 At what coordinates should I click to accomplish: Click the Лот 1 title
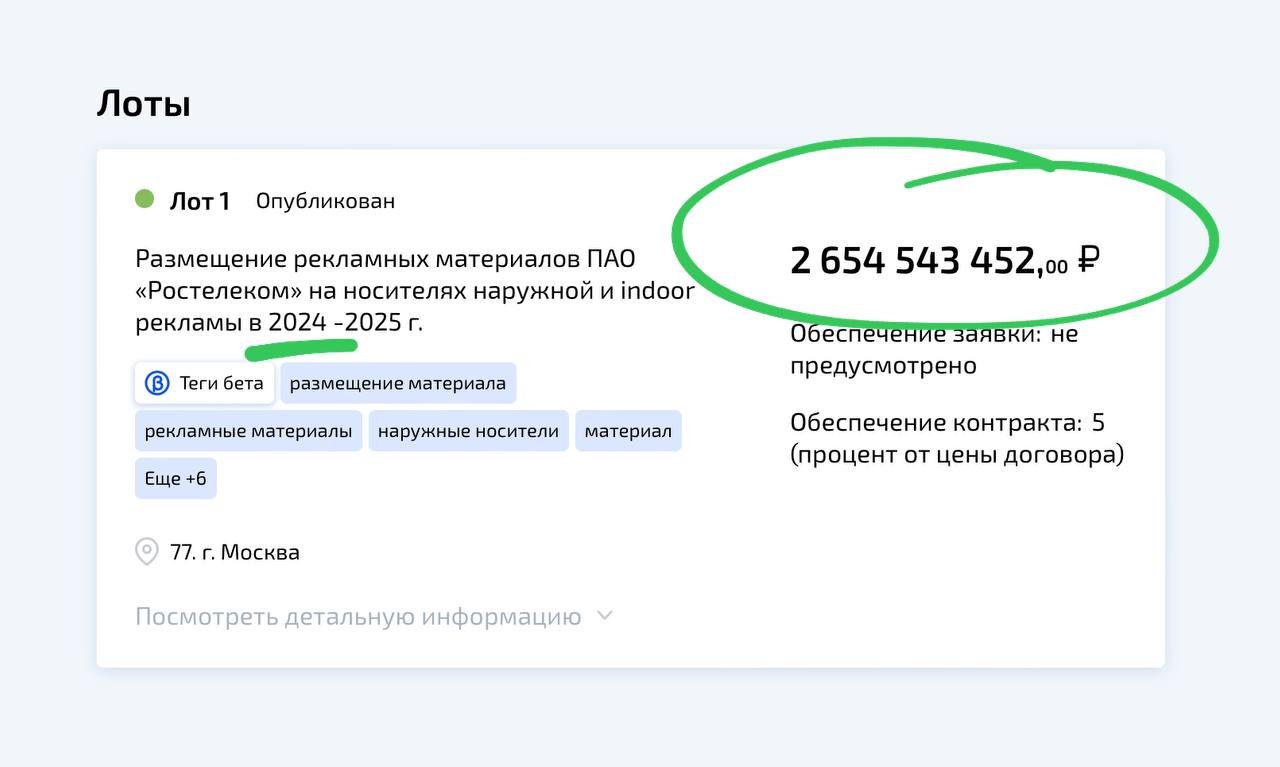pos(199,201)
